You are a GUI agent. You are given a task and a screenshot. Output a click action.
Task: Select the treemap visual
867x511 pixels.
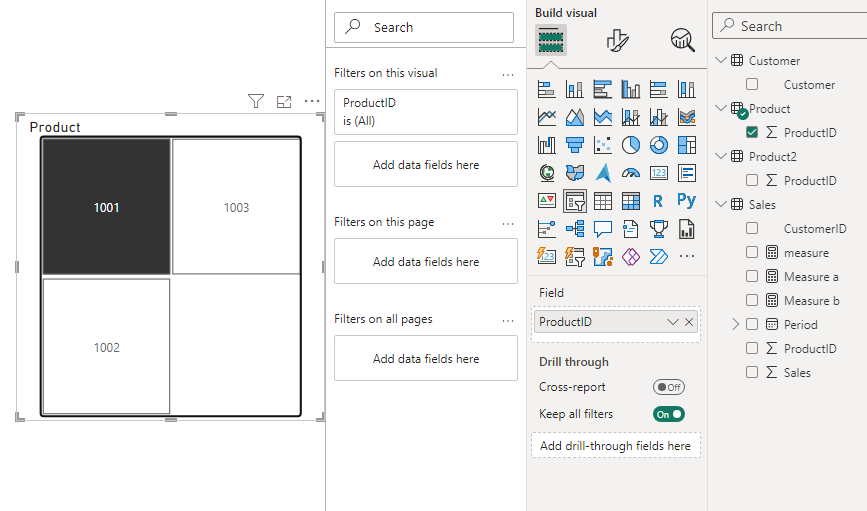pyautogui.click(x=687, y=145)
